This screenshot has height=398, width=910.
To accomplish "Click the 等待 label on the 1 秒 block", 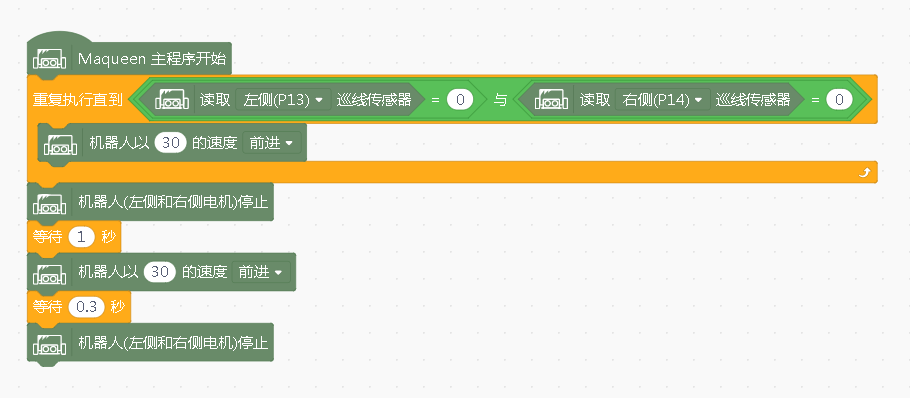I will 48,237.
